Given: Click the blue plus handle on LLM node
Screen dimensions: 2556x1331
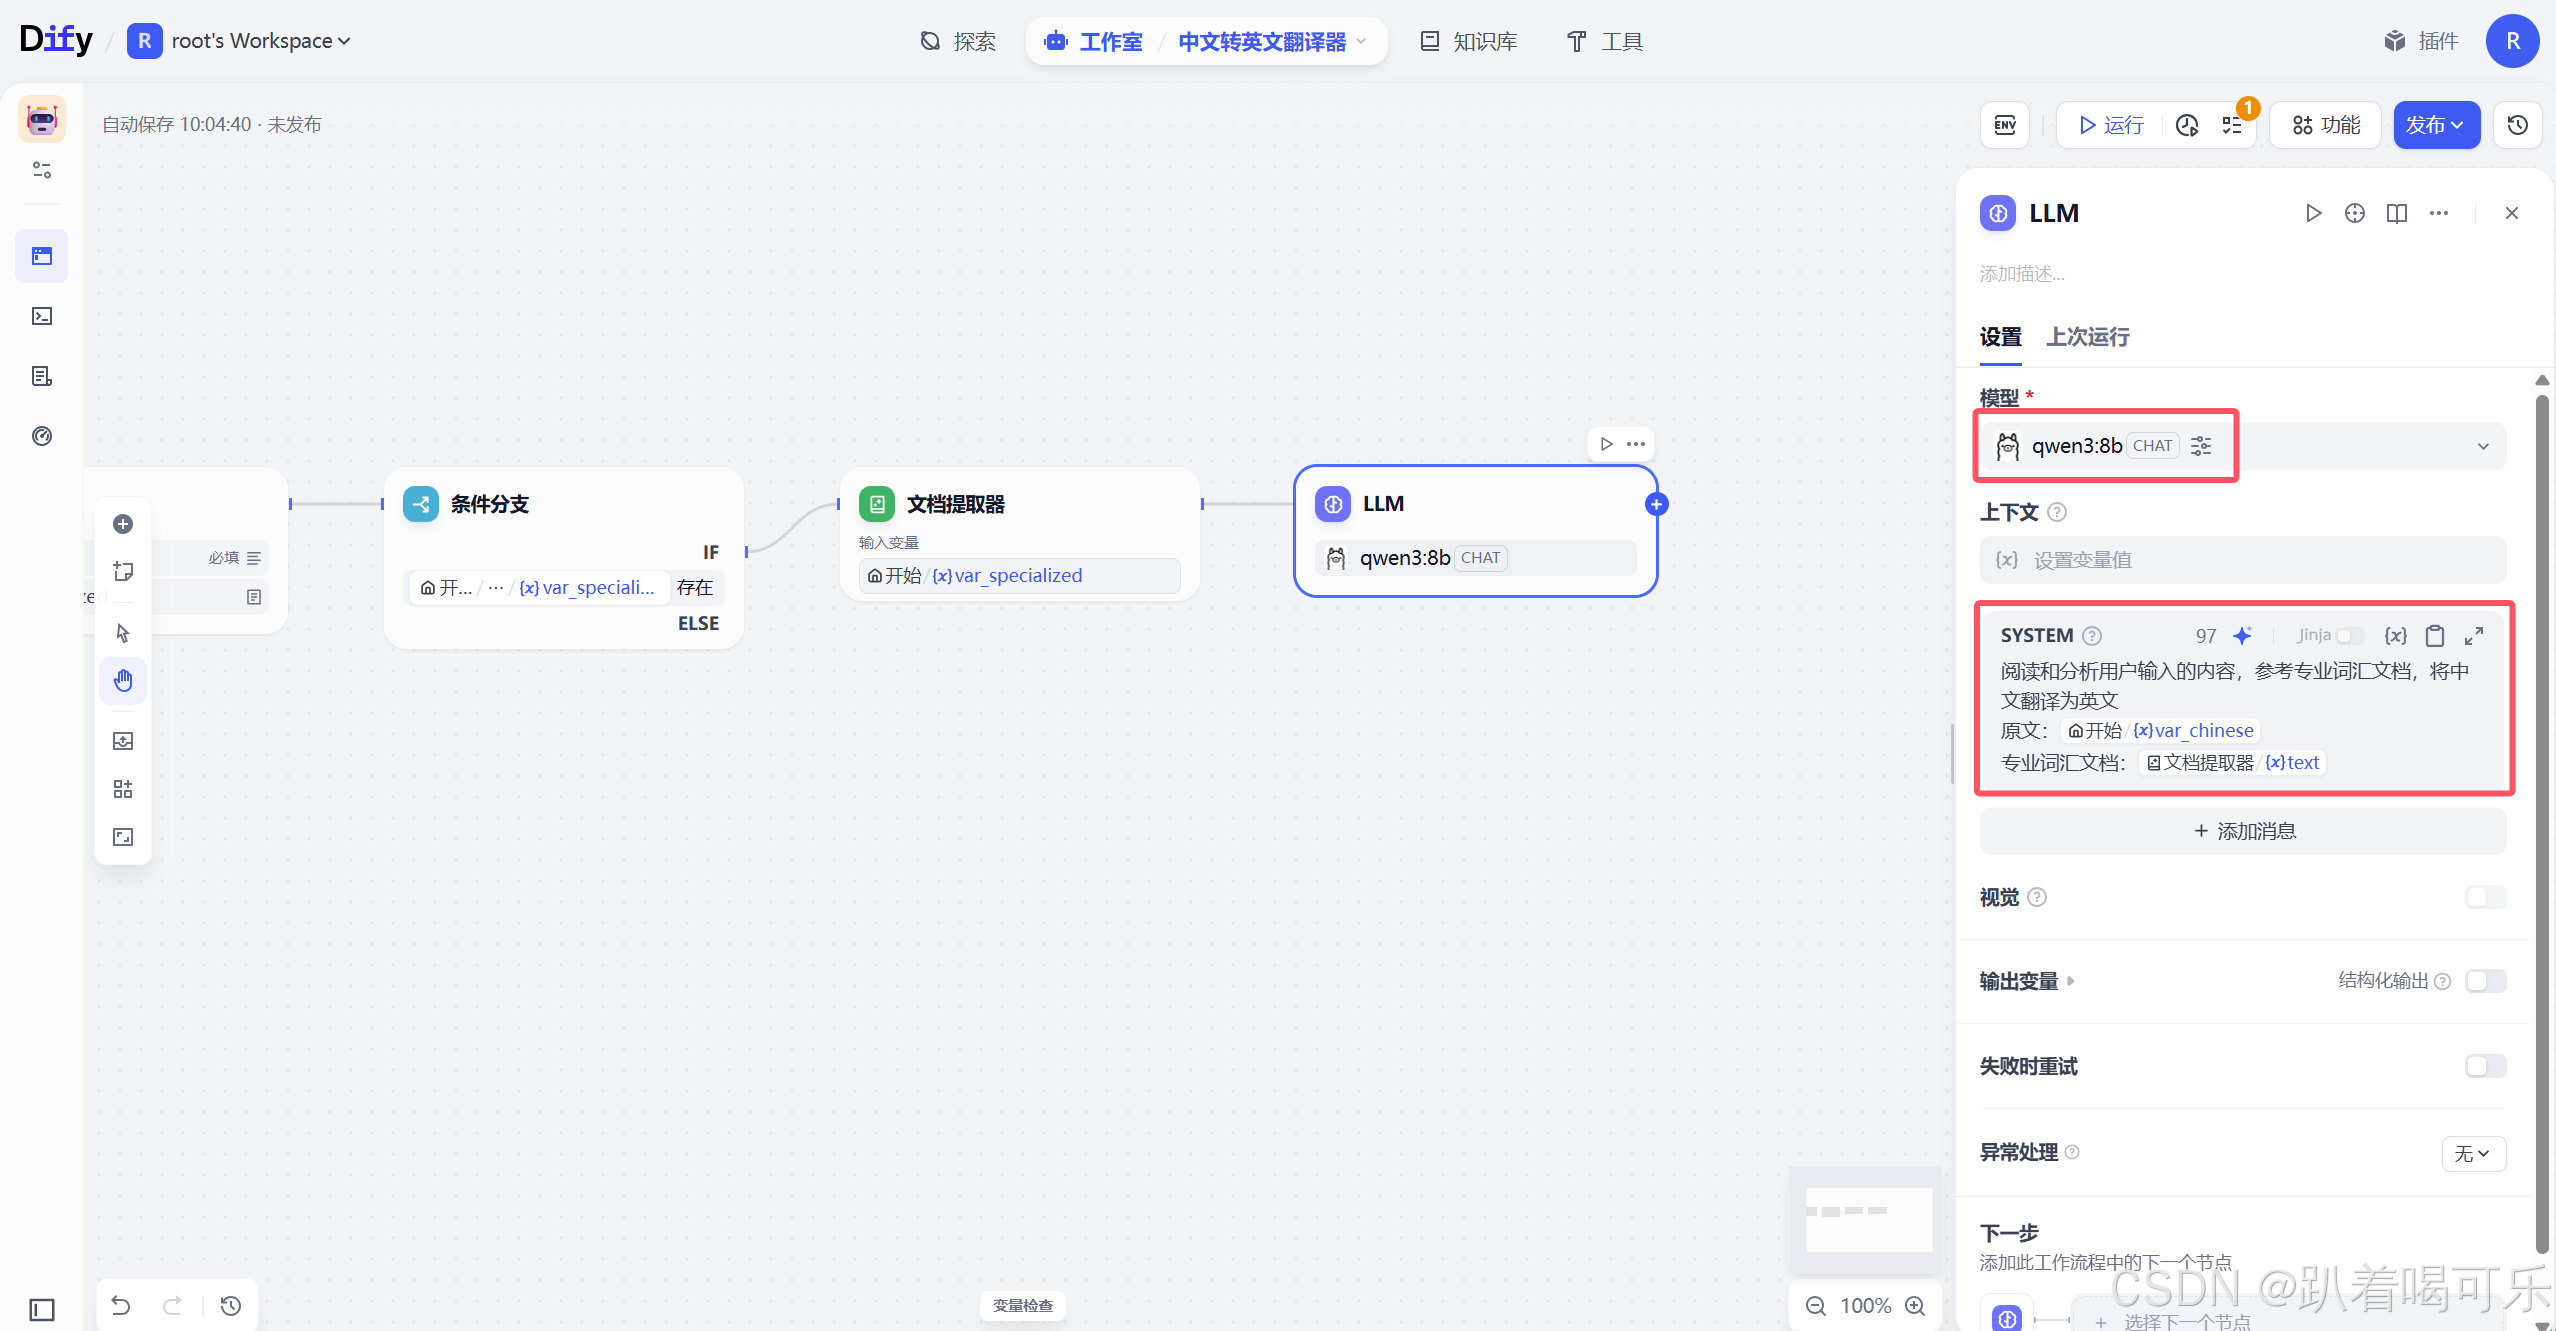Looking at the screenshot, I should 1657,505.
